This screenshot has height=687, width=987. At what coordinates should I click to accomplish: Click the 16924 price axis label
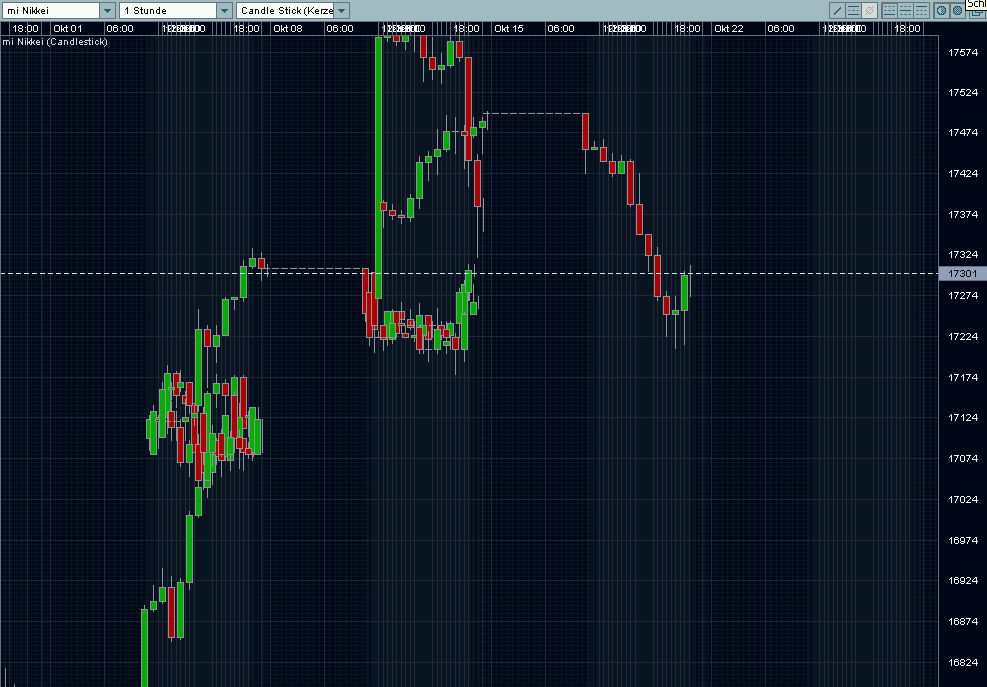(x=963, y=581)
